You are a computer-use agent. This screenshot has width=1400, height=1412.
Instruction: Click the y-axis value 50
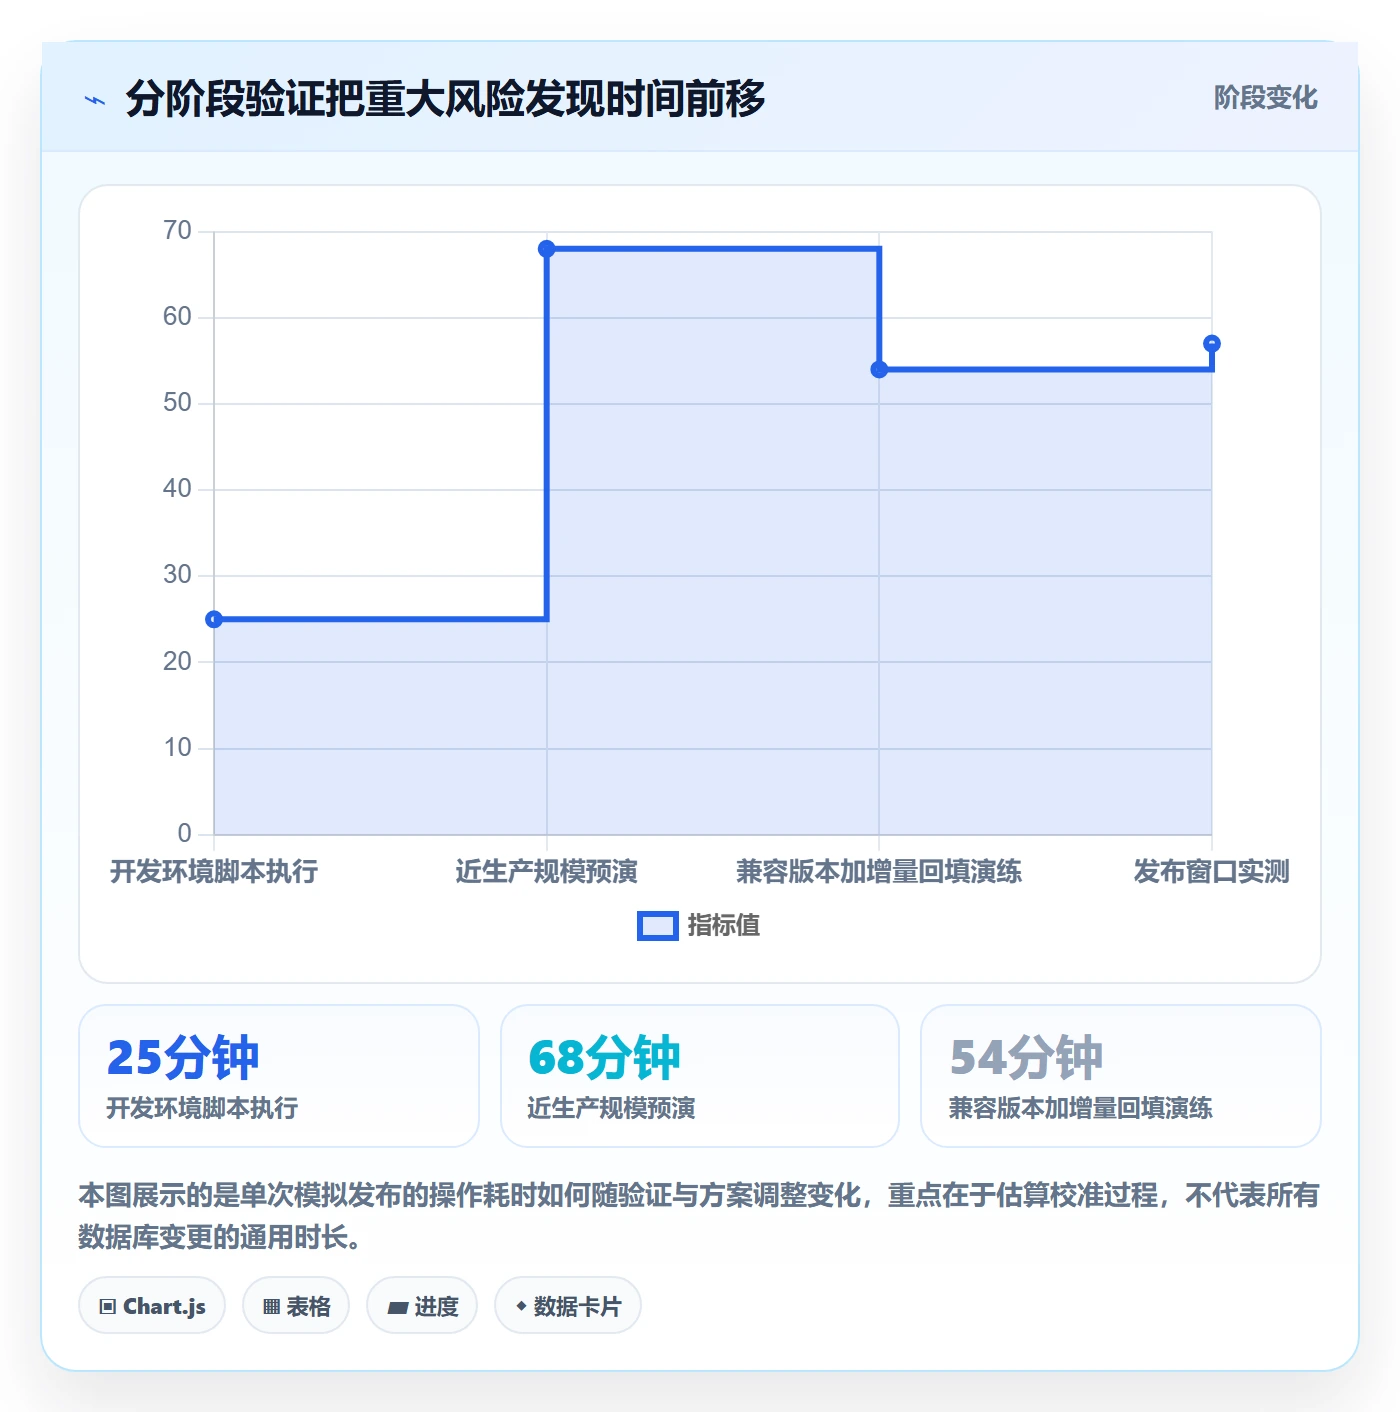pyautogui.click(x=177, y=403)
